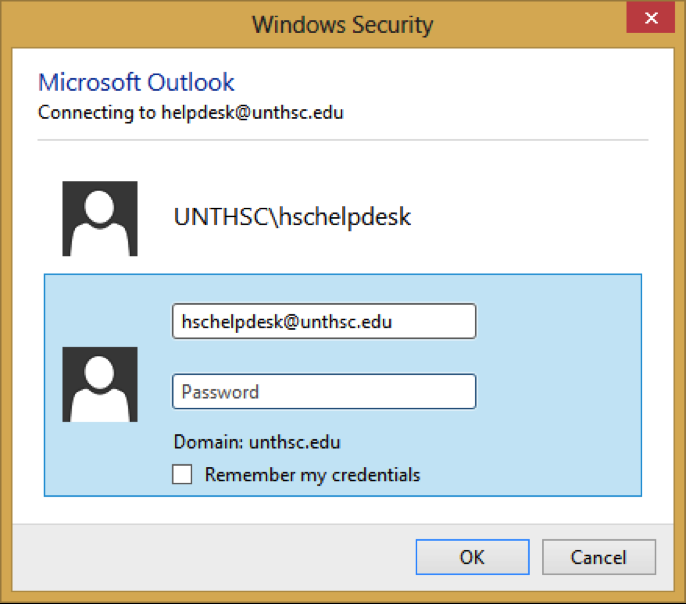The height and width of the screenshot is (604, 686).
Task: Select the UNTHSC\hschelpdesk account name
Action: point(292,217)
